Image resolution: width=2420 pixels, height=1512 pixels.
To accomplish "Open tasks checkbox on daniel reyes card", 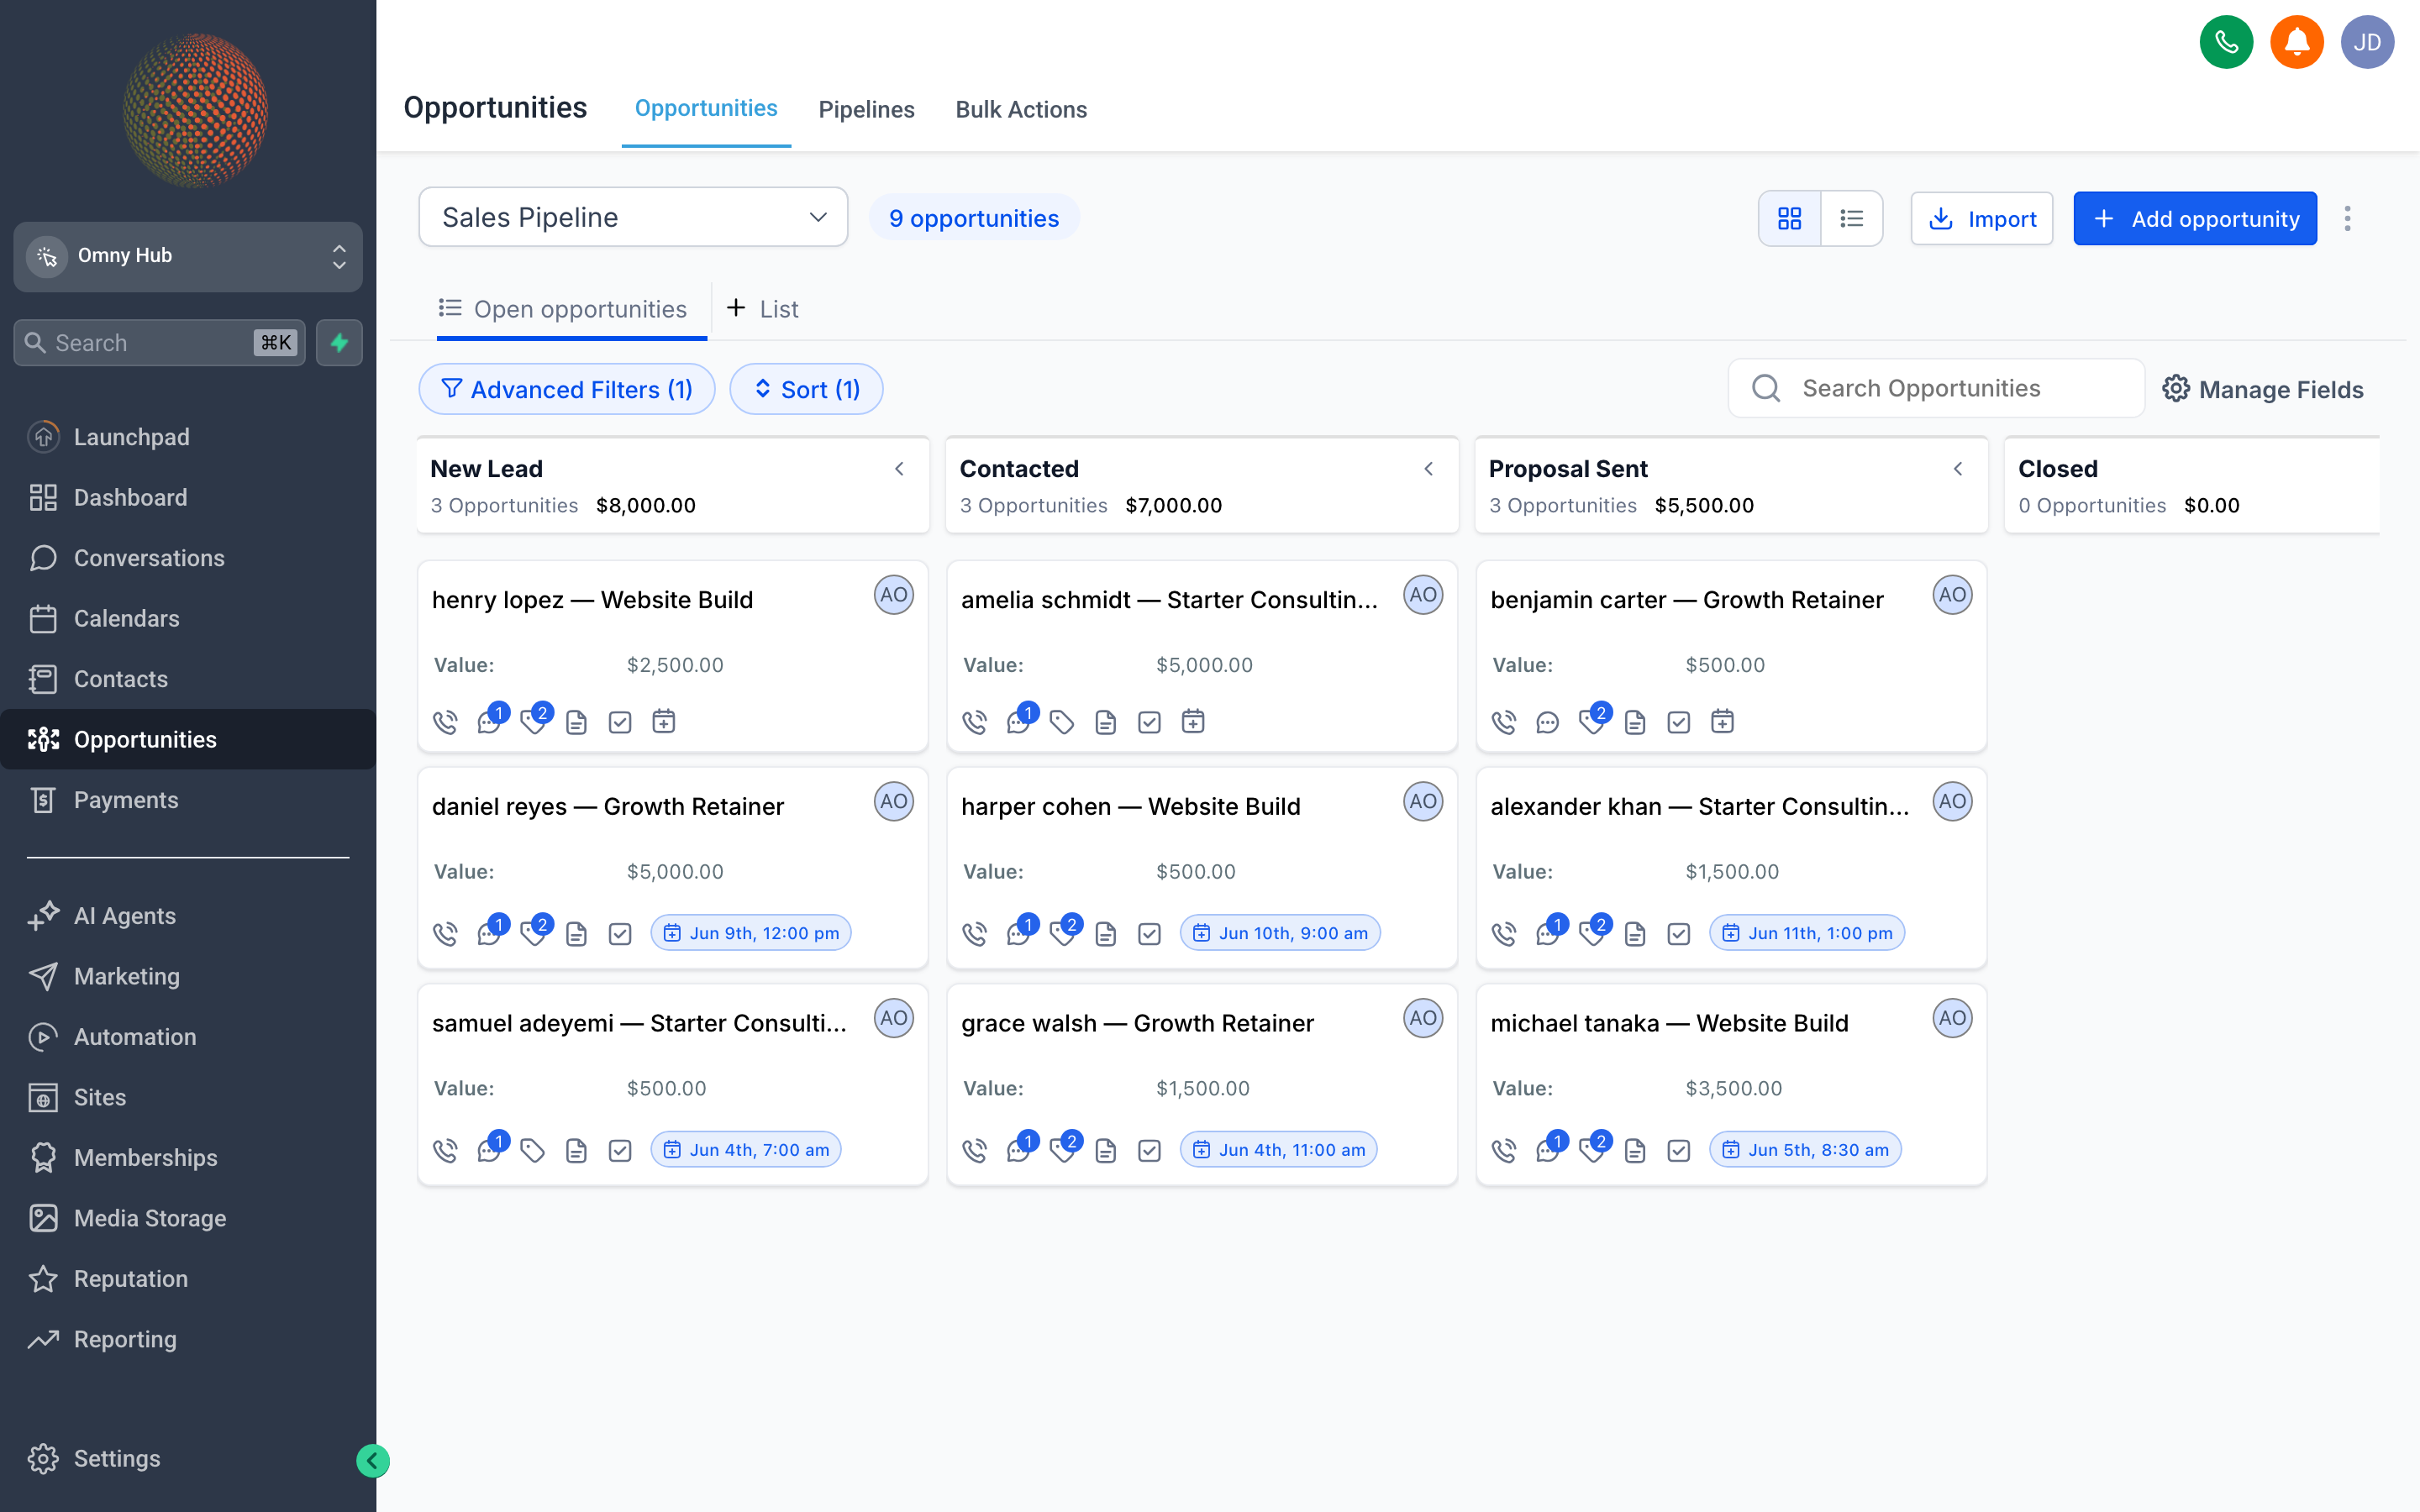I will click(x=620, y=934).
